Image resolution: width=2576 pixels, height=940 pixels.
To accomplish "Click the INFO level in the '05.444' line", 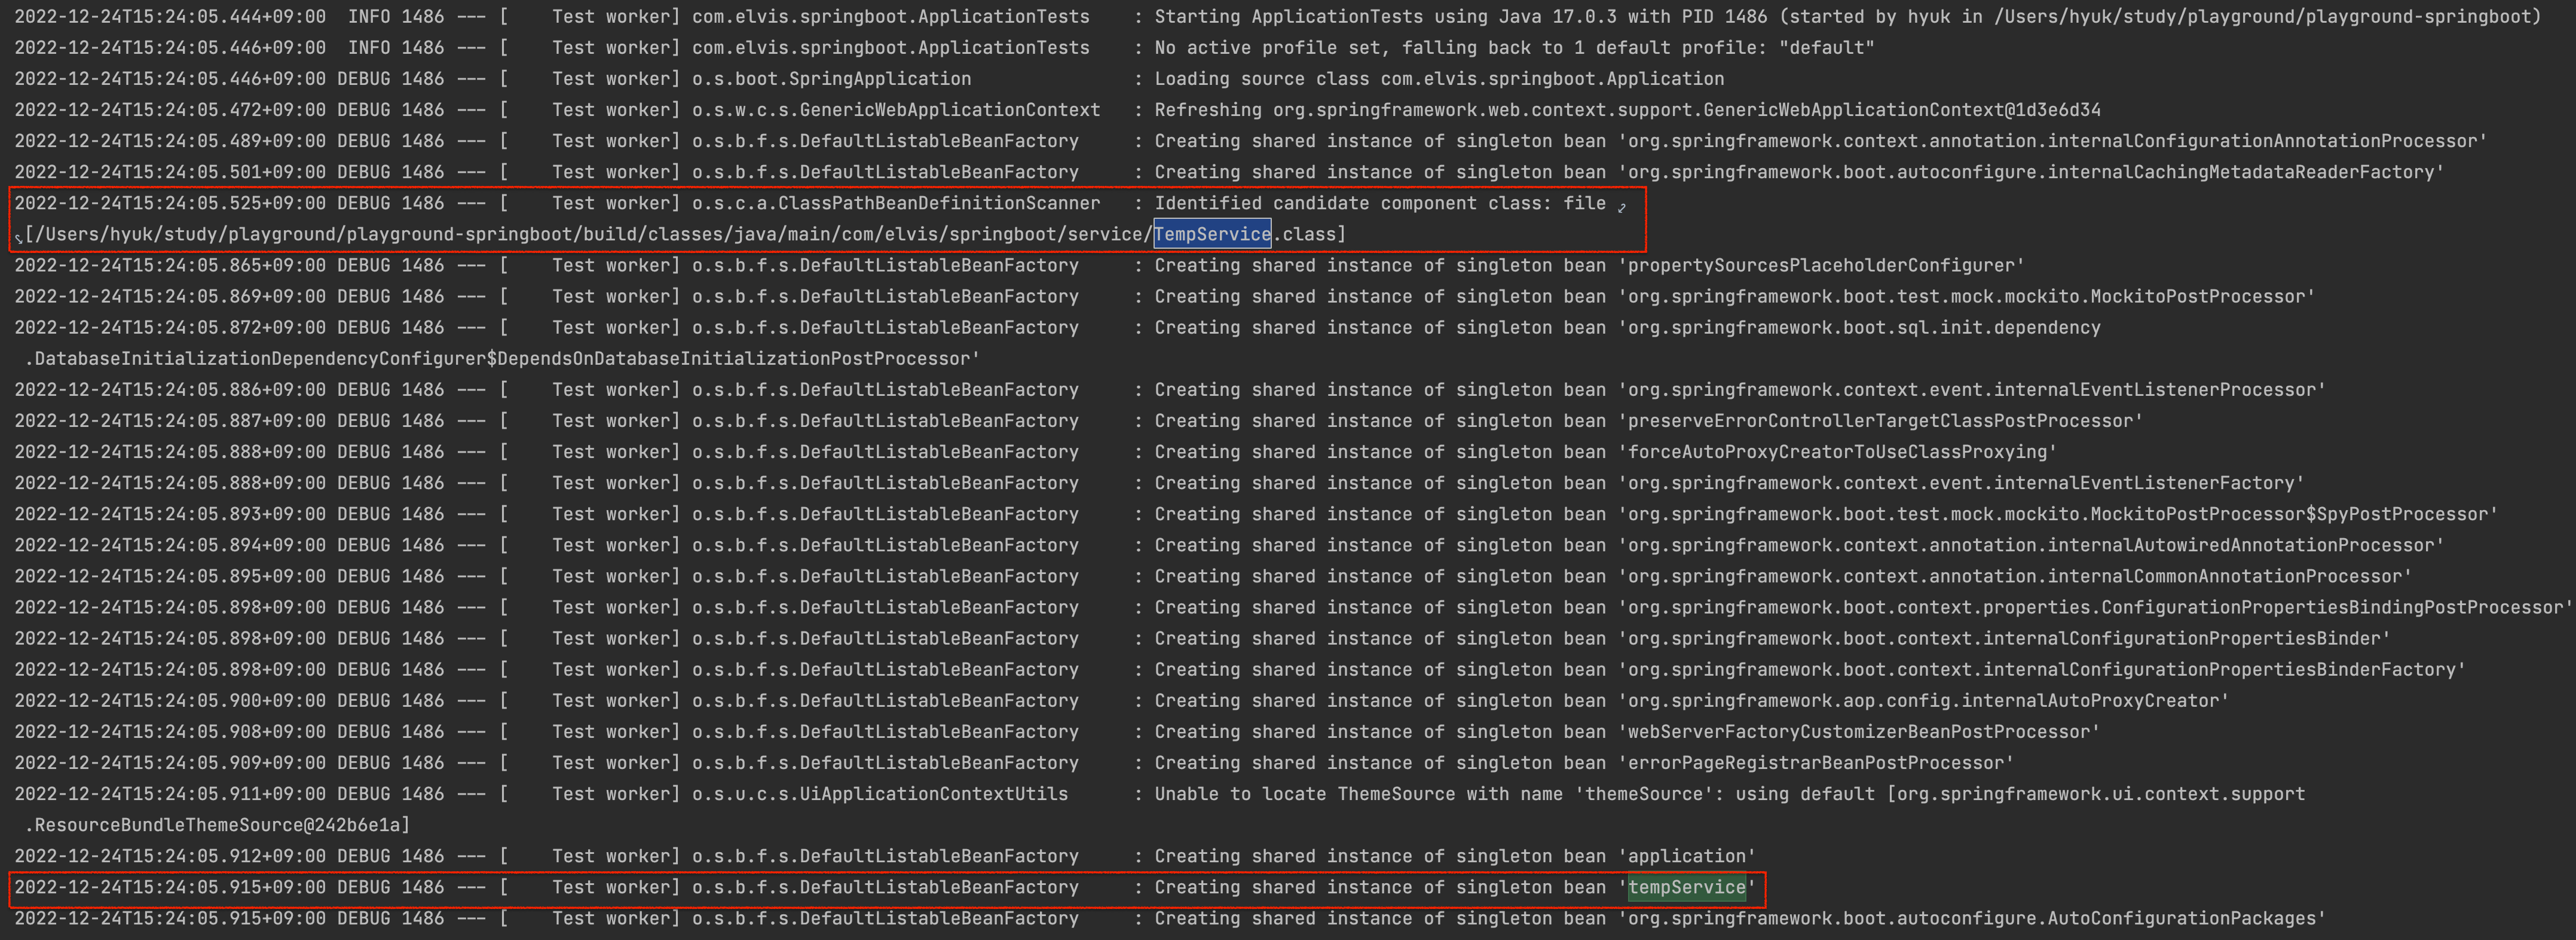I will click(x=369, y=17).
